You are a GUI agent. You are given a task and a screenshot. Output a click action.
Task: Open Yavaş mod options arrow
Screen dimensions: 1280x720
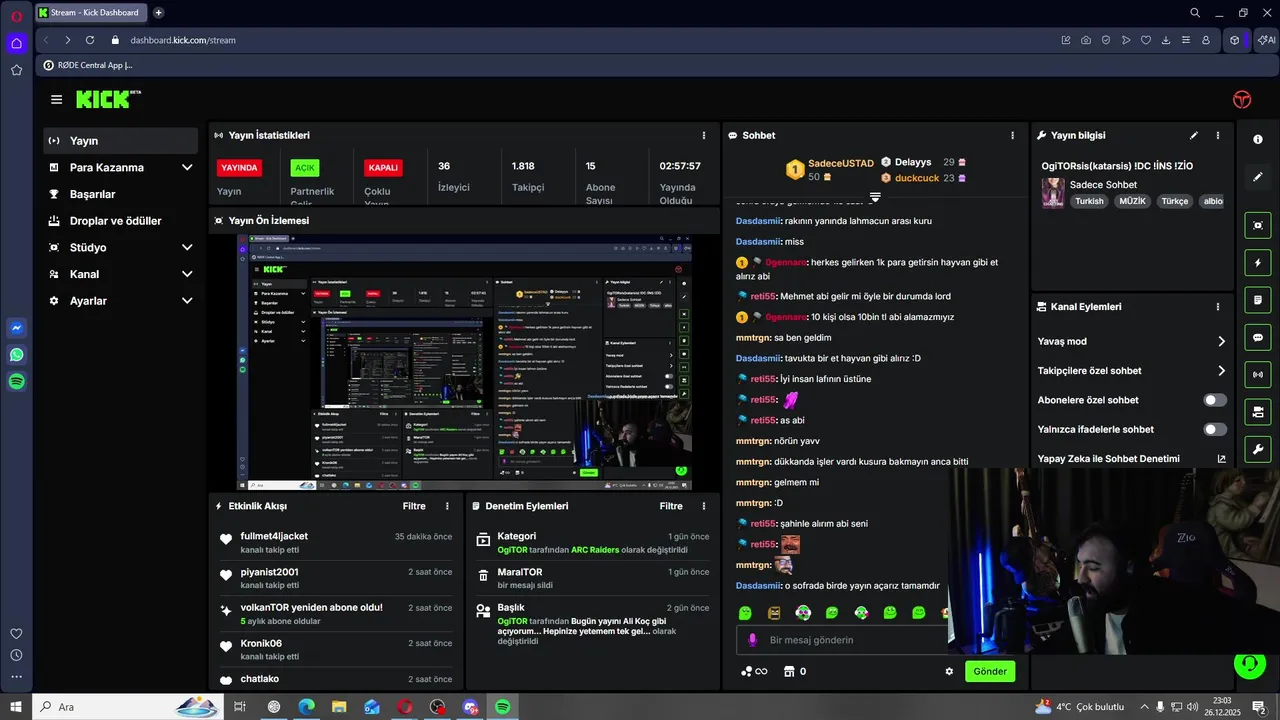coord(1221,341)
